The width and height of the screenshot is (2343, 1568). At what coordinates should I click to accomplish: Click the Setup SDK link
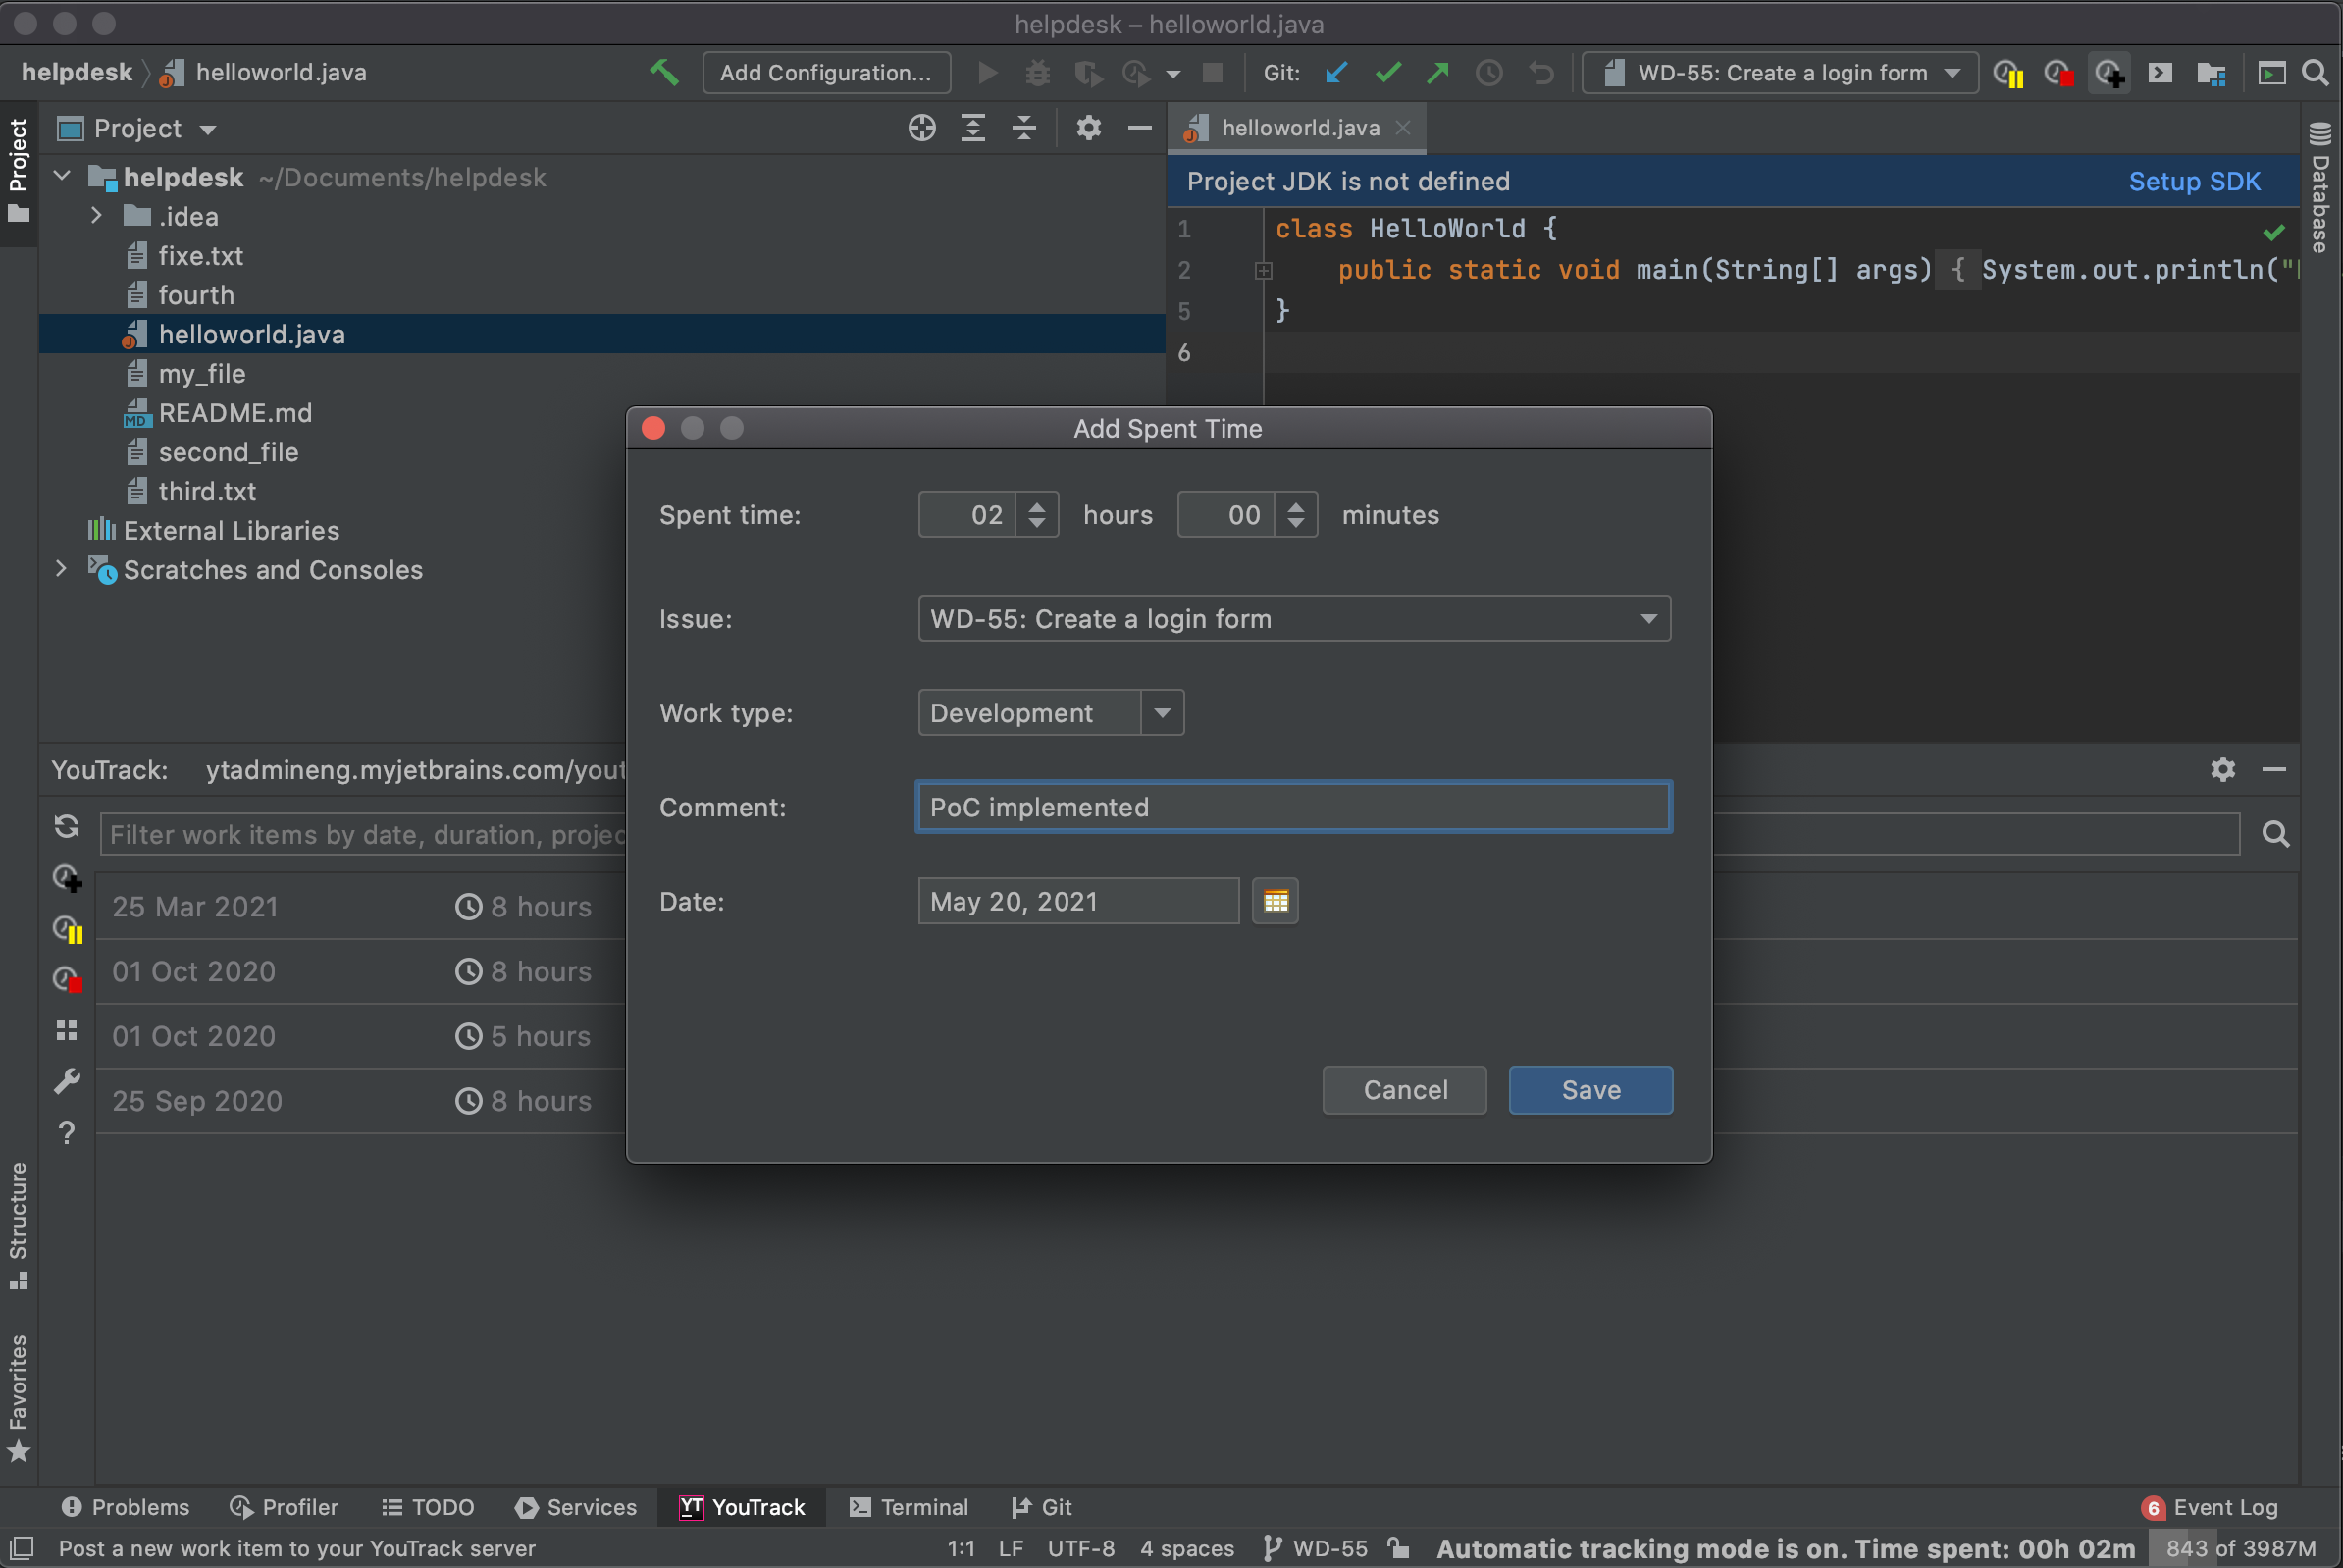point(2194,181)
